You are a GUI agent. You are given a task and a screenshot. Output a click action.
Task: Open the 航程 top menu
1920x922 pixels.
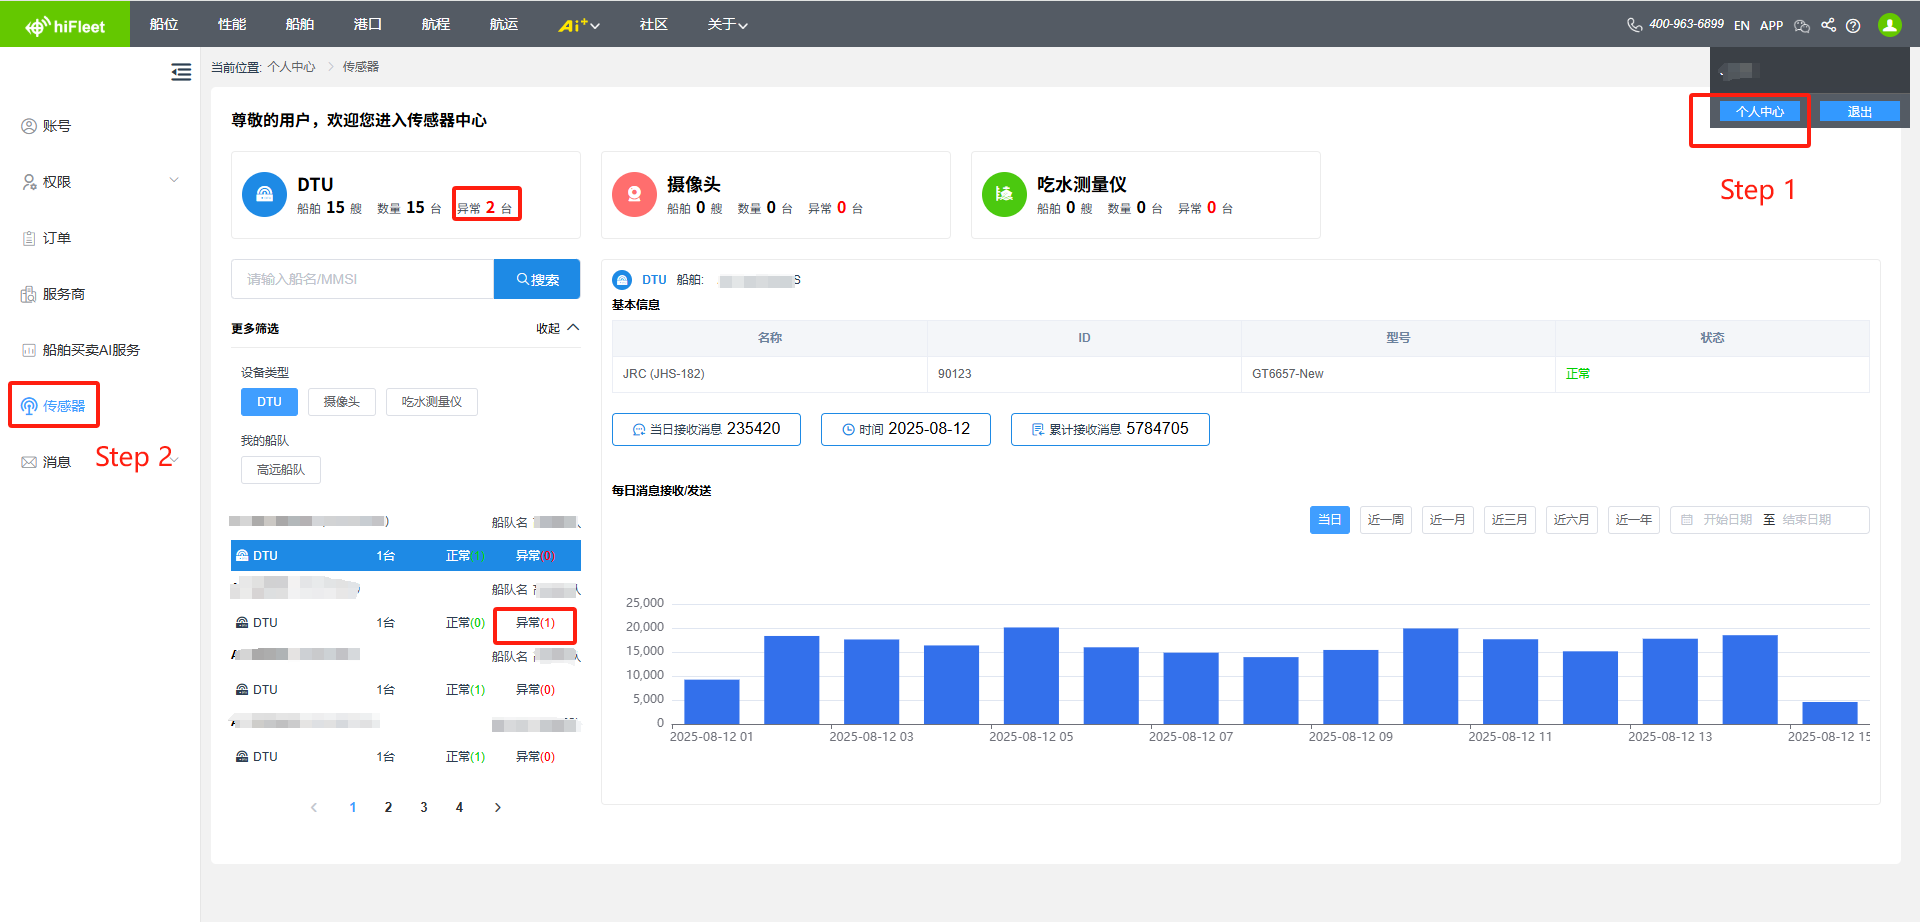pyautogui.click(x=436, y=24)
